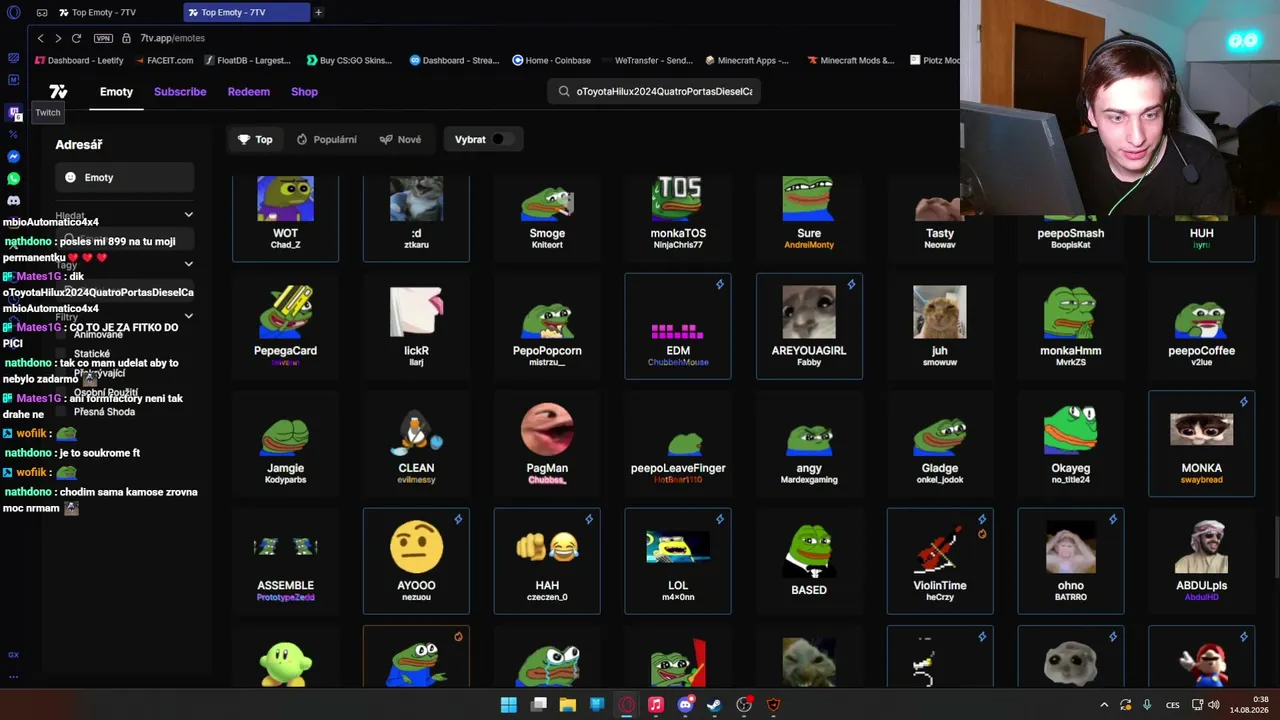Open a new browser tab with plus

[x=318, y=12]
